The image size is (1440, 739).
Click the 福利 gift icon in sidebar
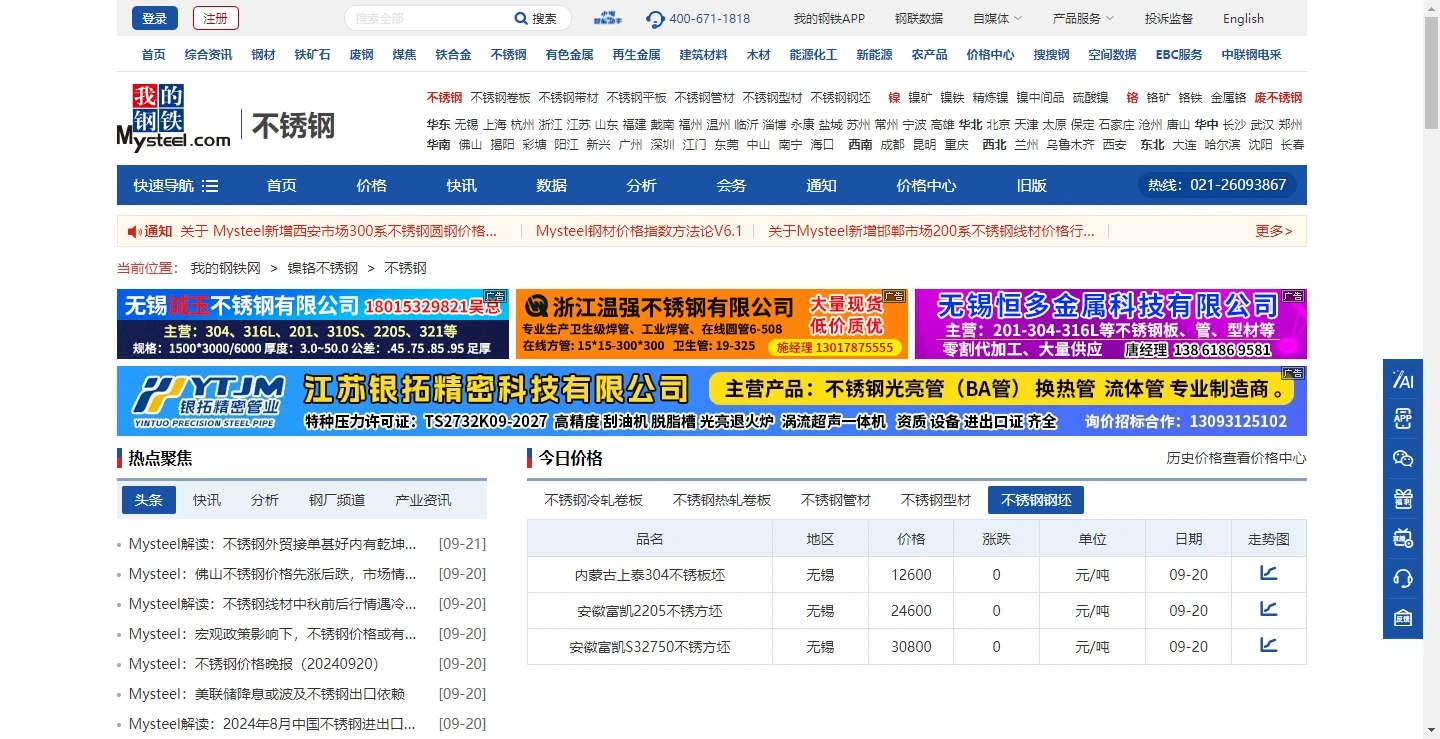tap(1402, 498)
